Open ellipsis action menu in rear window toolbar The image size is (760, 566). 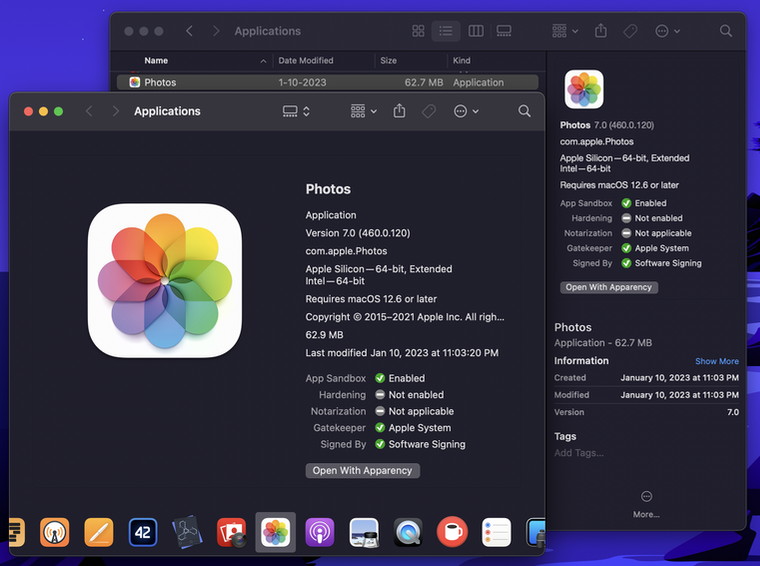coord(664,31)
